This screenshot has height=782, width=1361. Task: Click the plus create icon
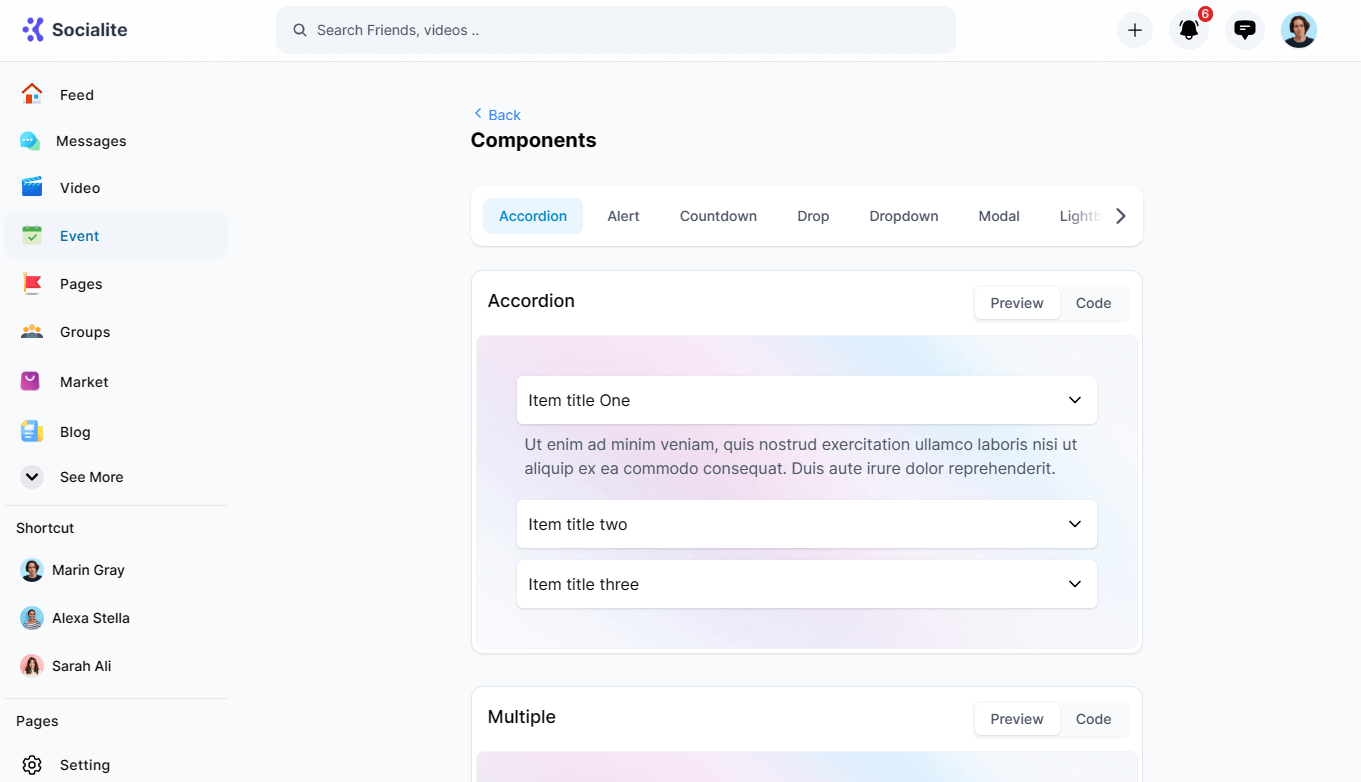click(1134, 30)
